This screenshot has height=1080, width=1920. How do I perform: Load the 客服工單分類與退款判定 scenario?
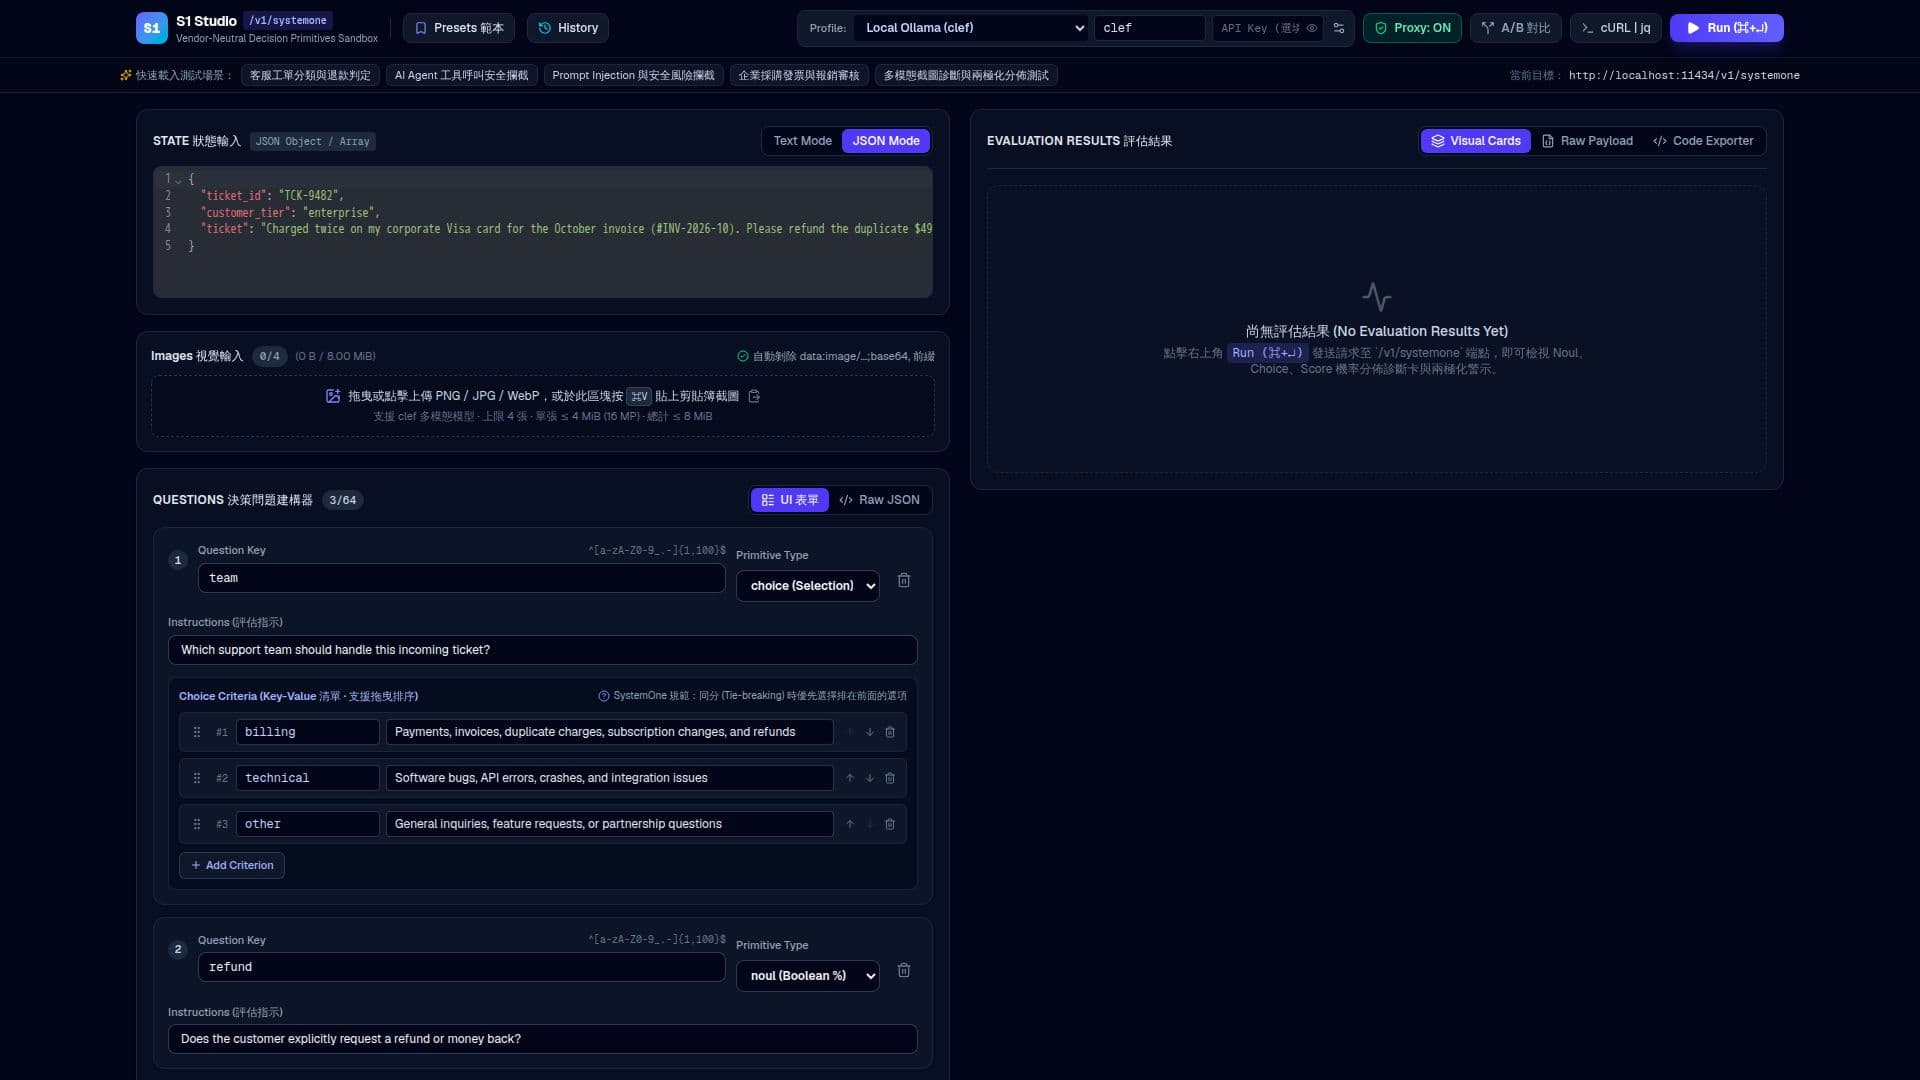point(310,75)
